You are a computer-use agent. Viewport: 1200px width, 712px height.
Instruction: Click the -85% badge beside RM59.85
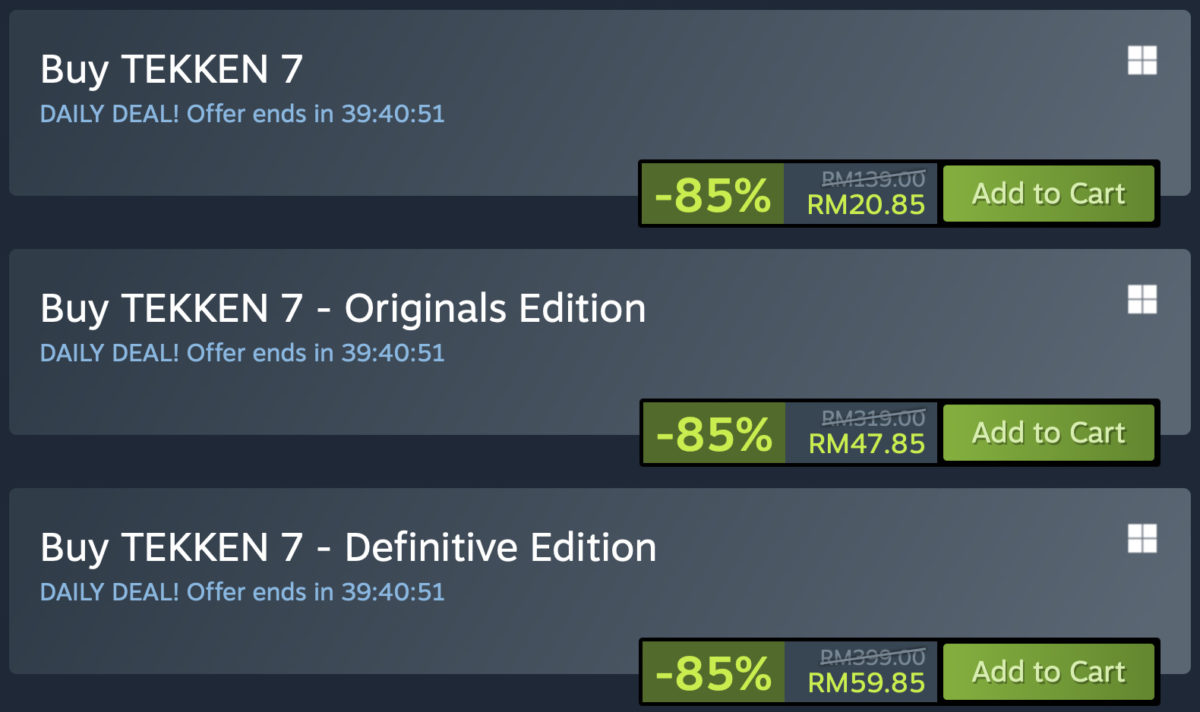(x=713, y=672)
